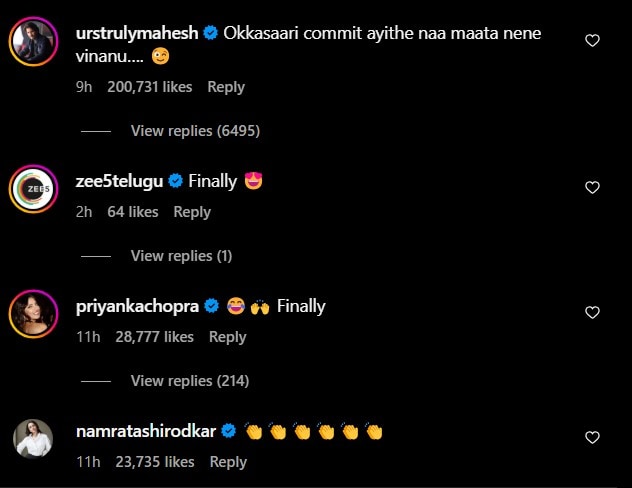
Task: Open the 28,777 likes list
Action: (154, 337)
